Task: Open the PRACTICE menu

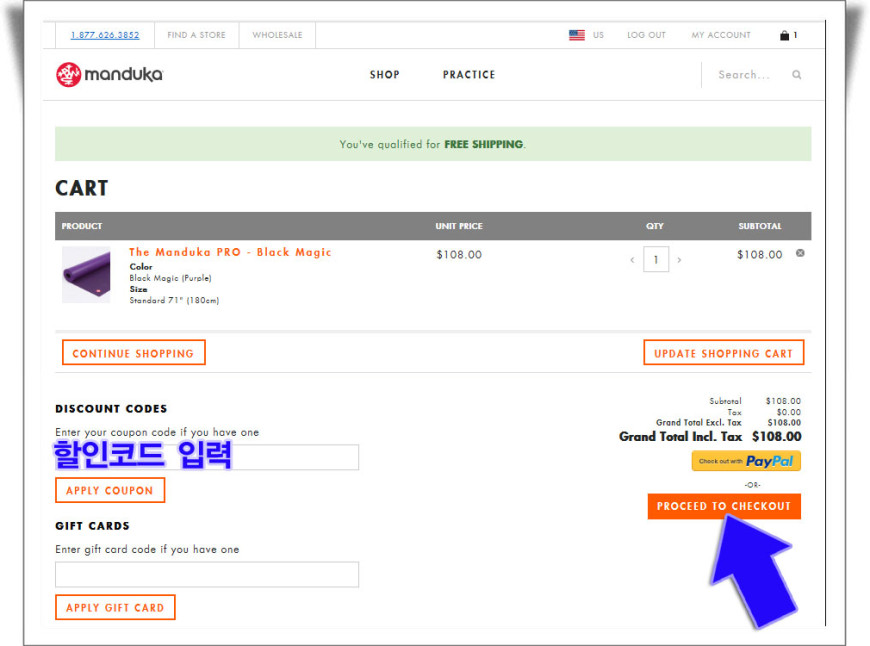Action: (469, 74)
